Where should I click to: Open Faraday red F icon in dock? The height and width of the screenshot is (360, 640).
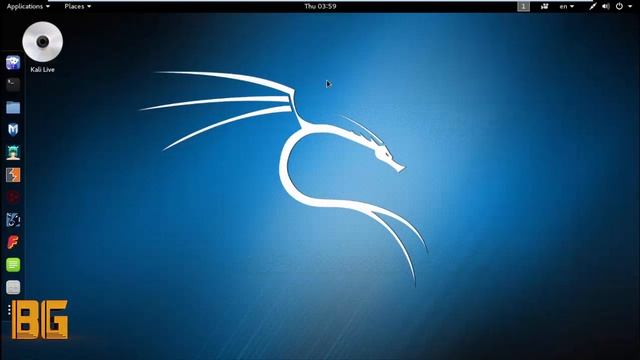(13, 242)
